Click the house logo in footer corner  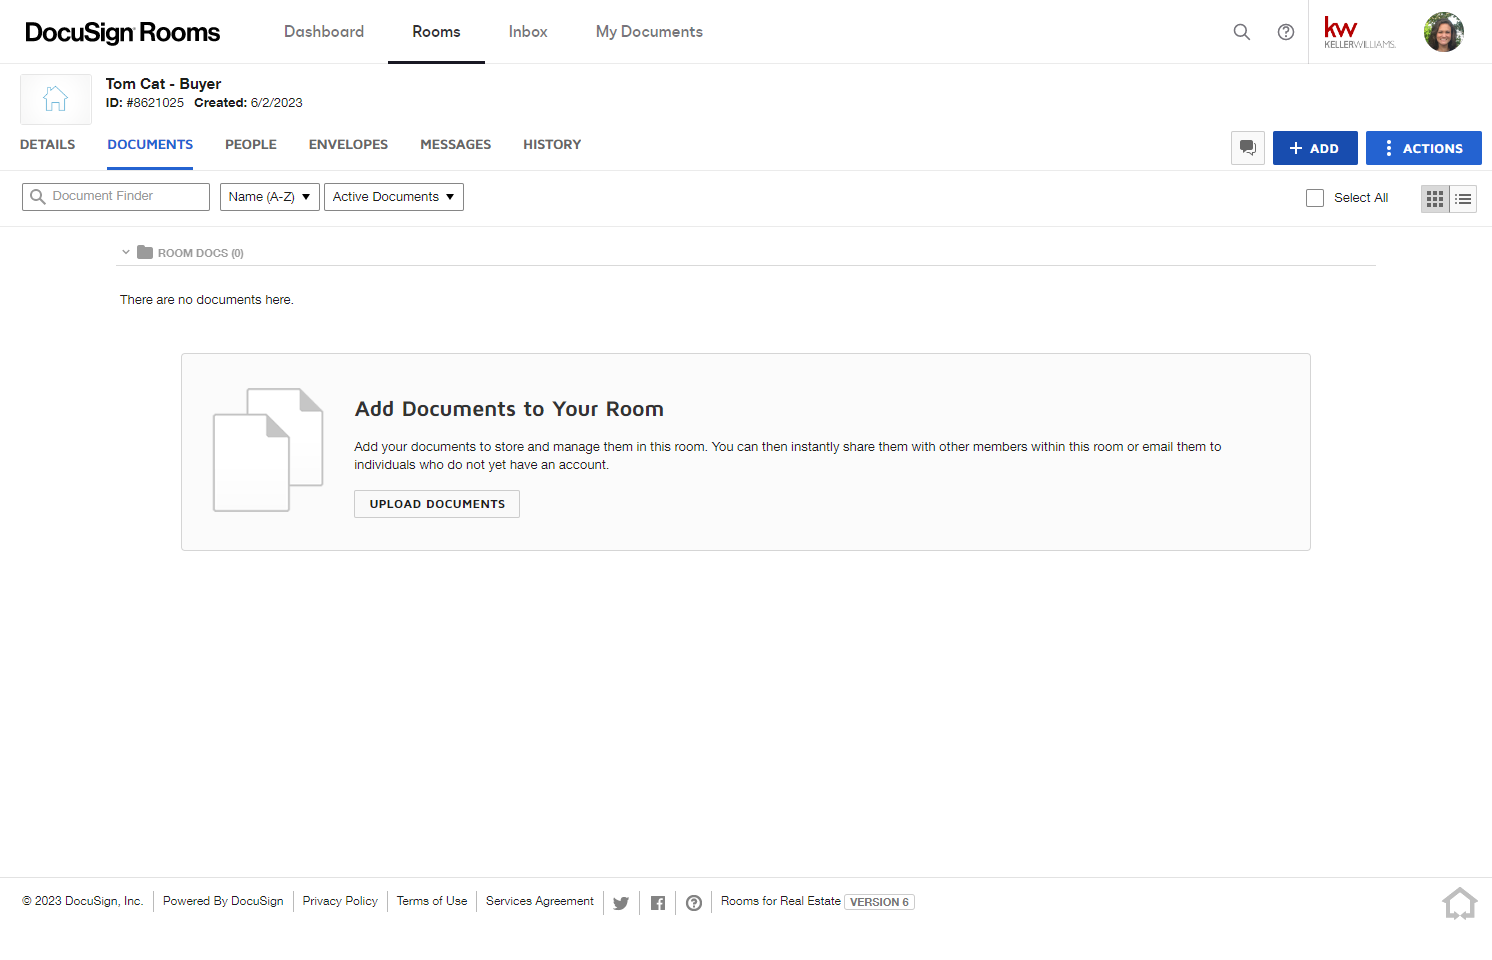point(1460,903)
